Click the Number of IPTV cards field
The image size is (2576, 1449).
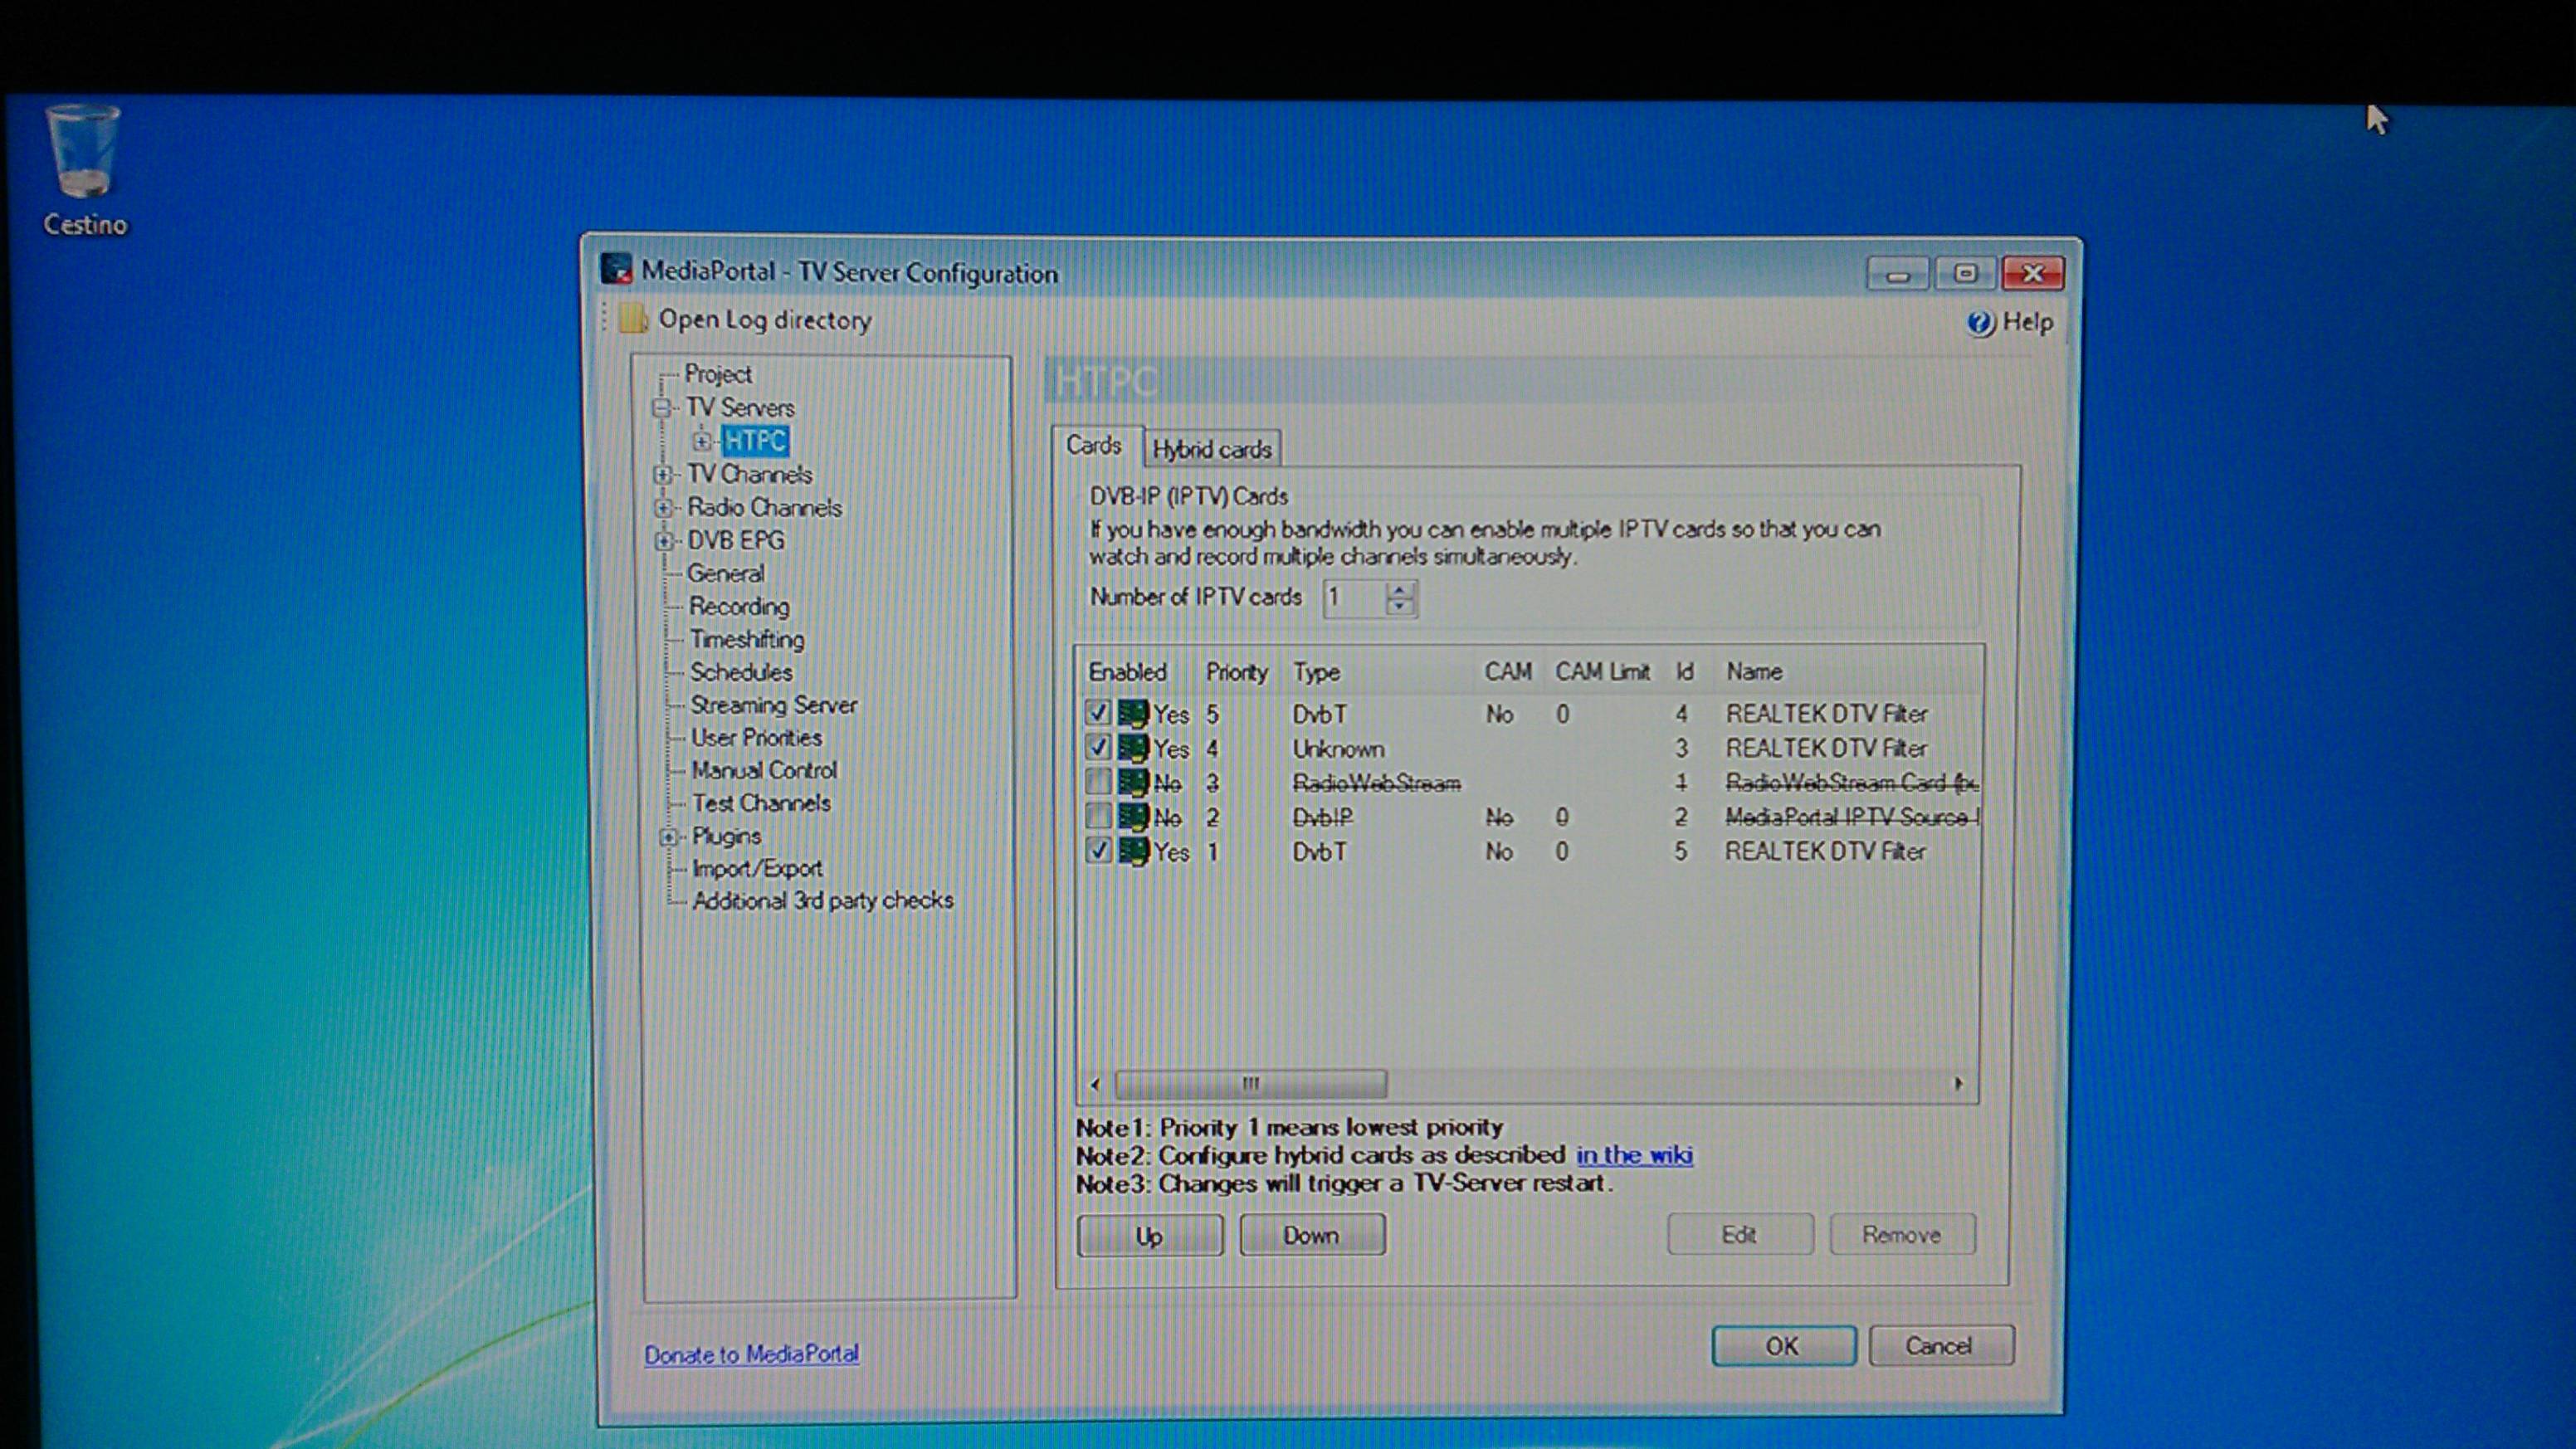[1354, 598]
